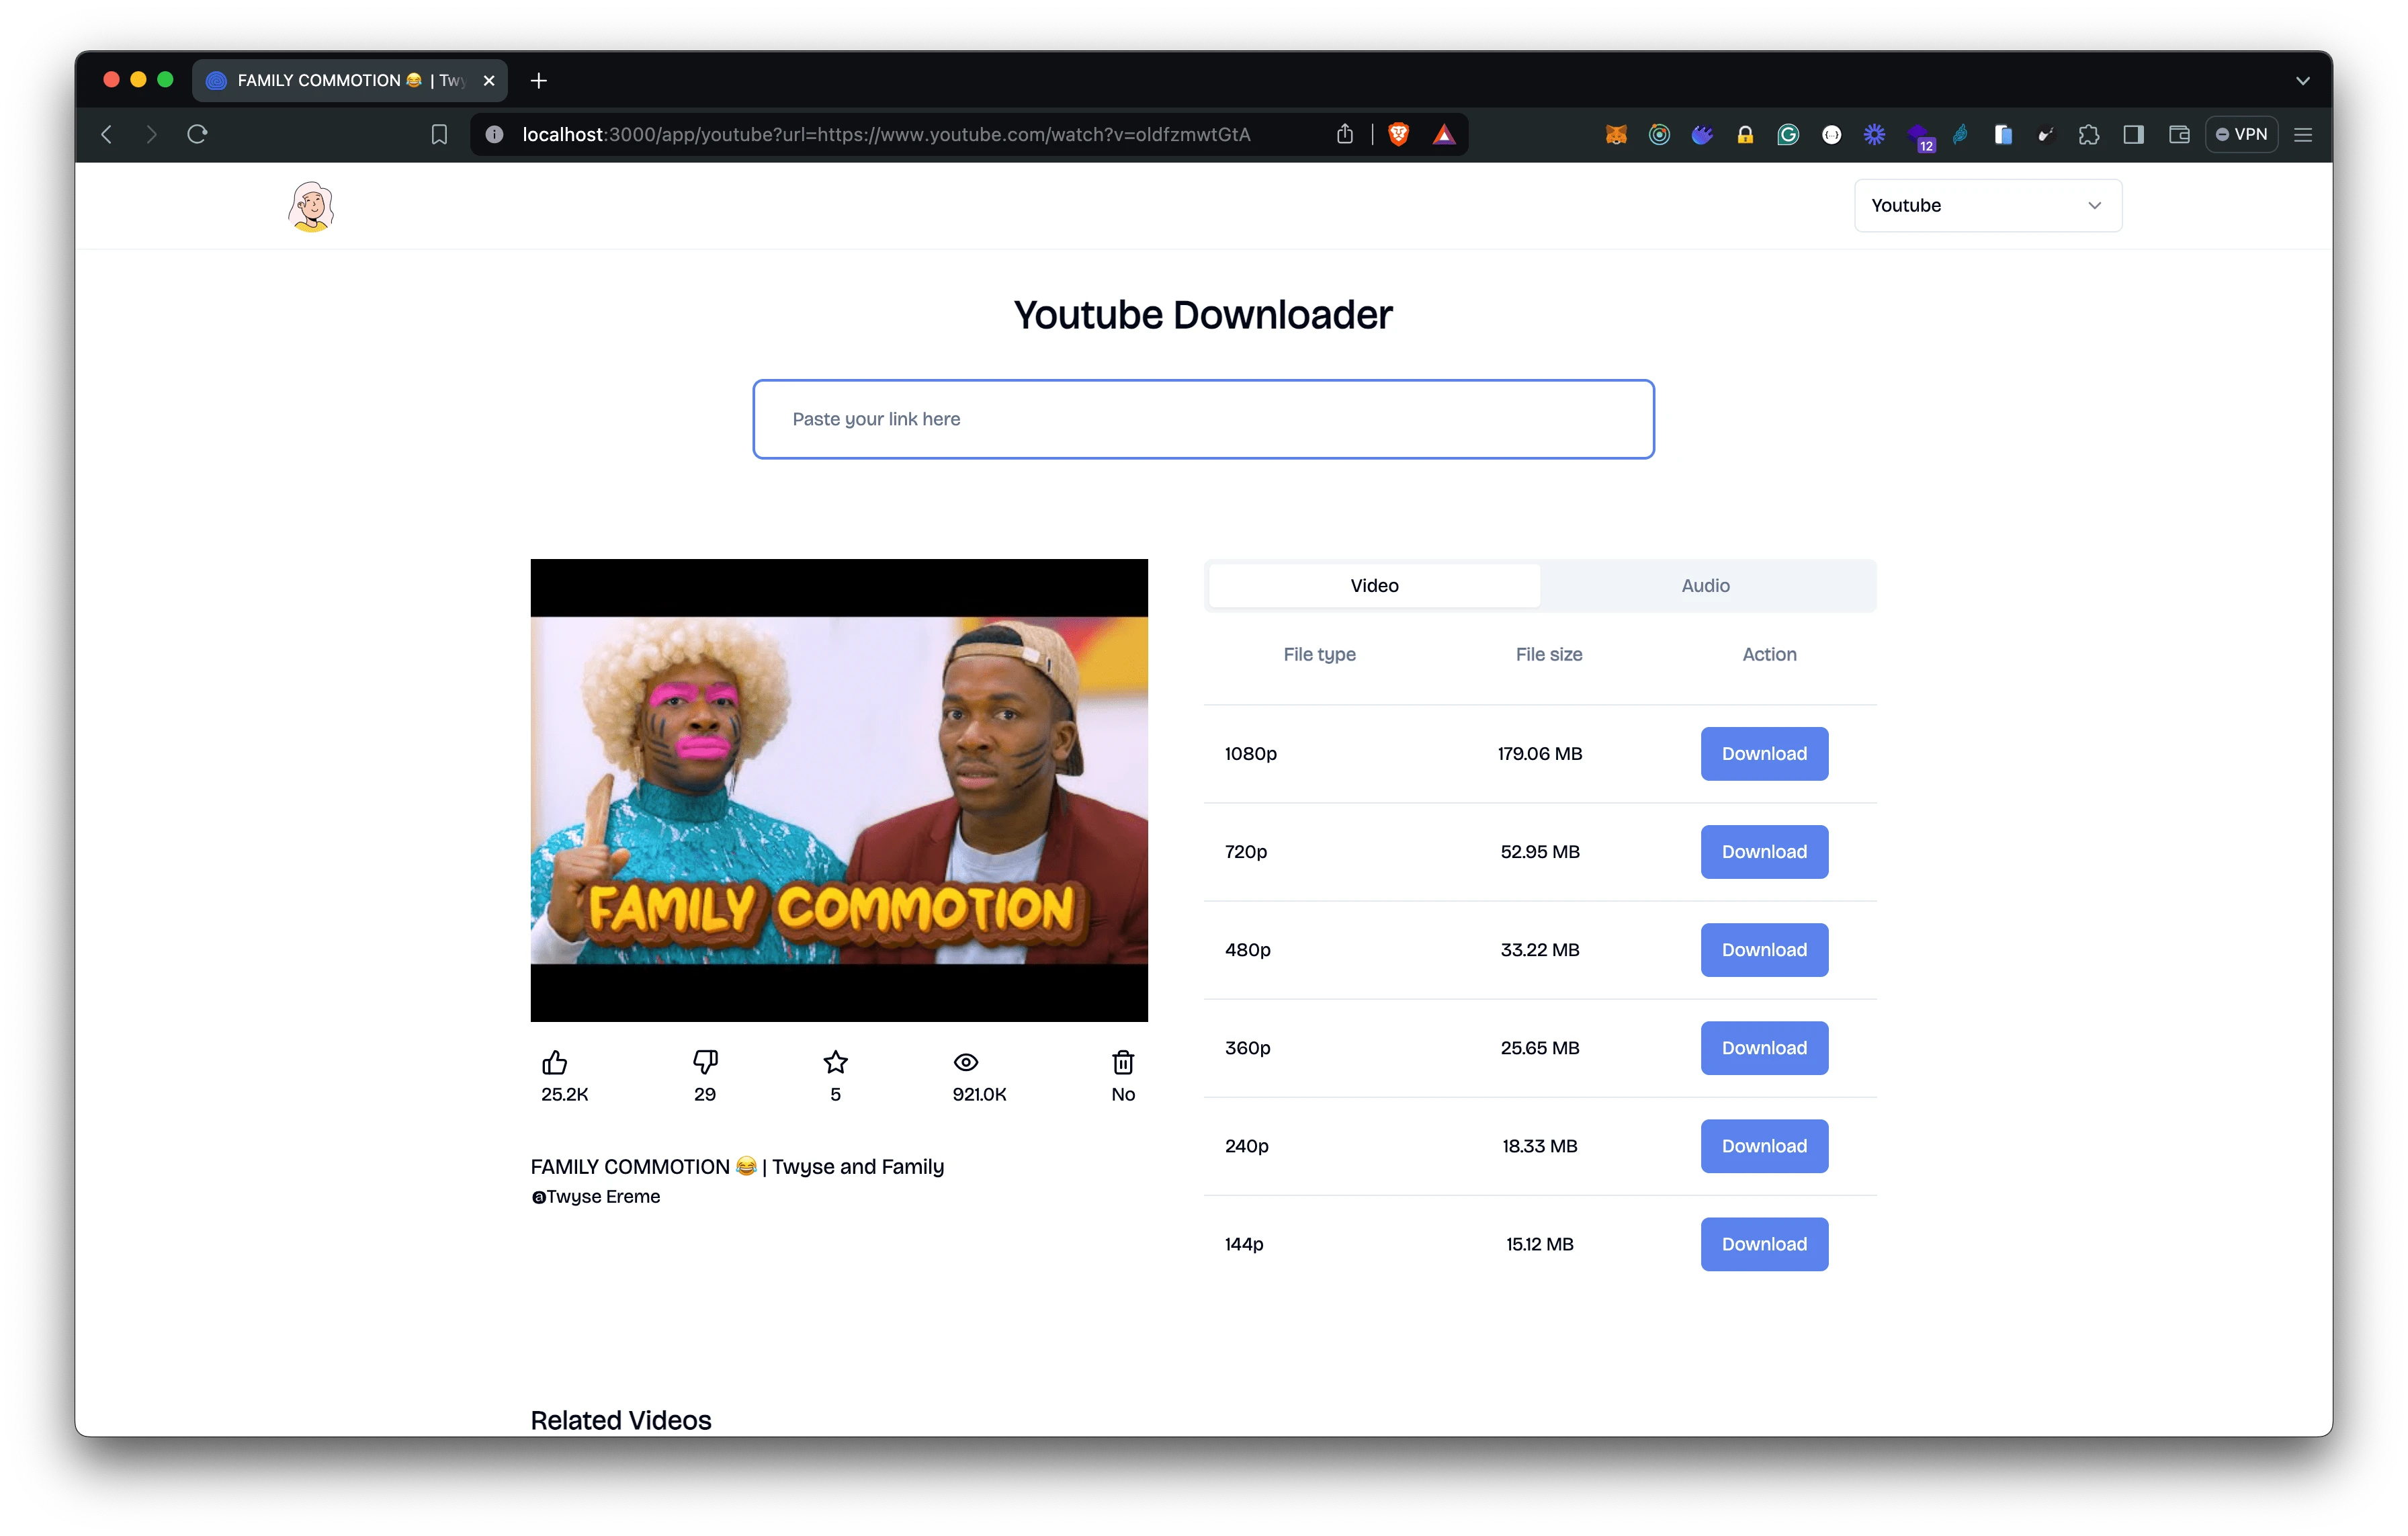This screenshot has height=1536, width=2408.
Task: Open MetaMask fox extension icon
Action: point(1615,134)
